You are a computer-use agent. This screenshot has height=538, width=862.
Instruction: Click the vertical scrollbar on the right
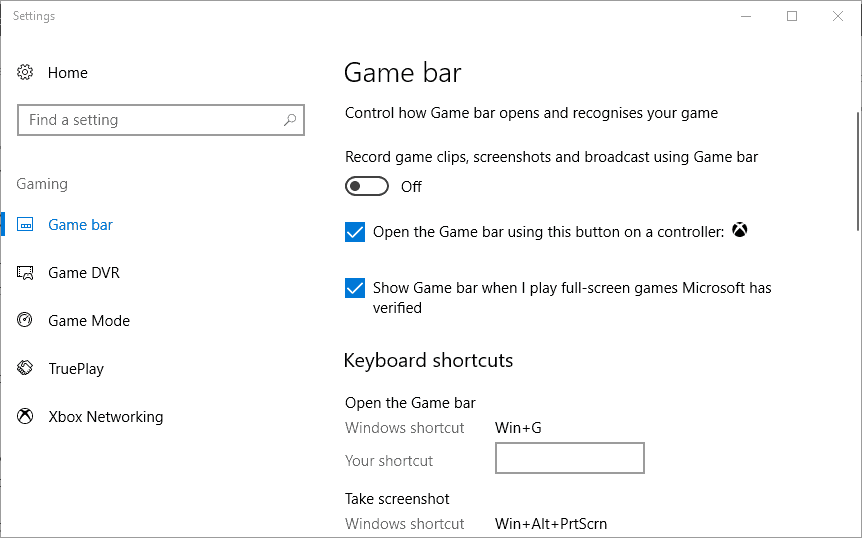(x=856, y=170)
